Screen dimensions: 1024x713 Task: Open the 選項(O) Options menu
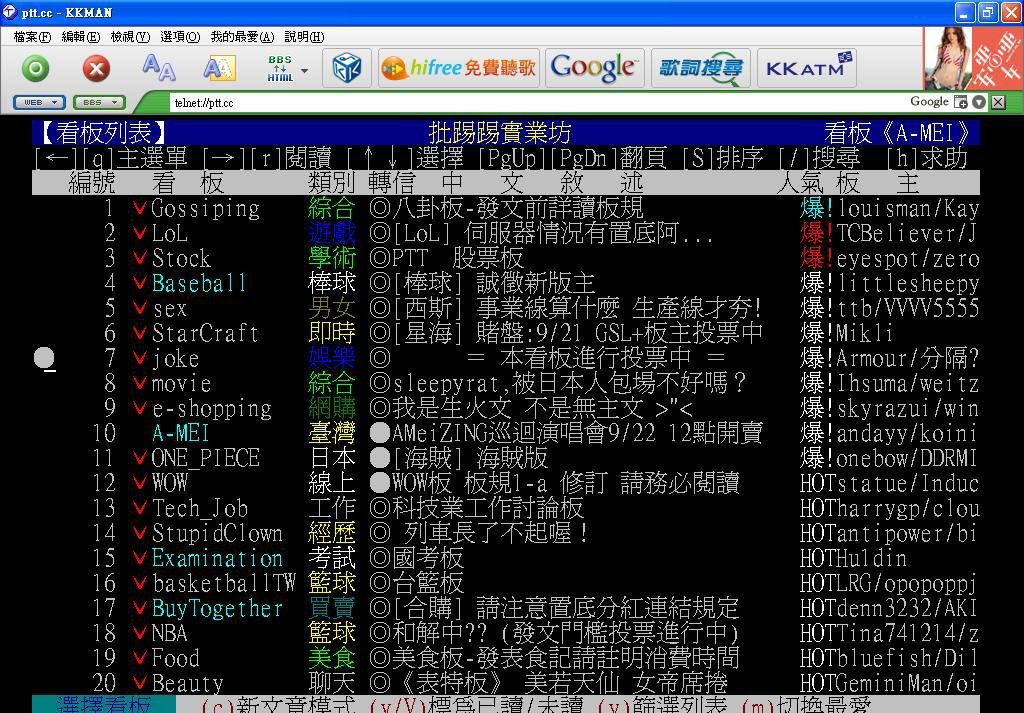[180, 37]
